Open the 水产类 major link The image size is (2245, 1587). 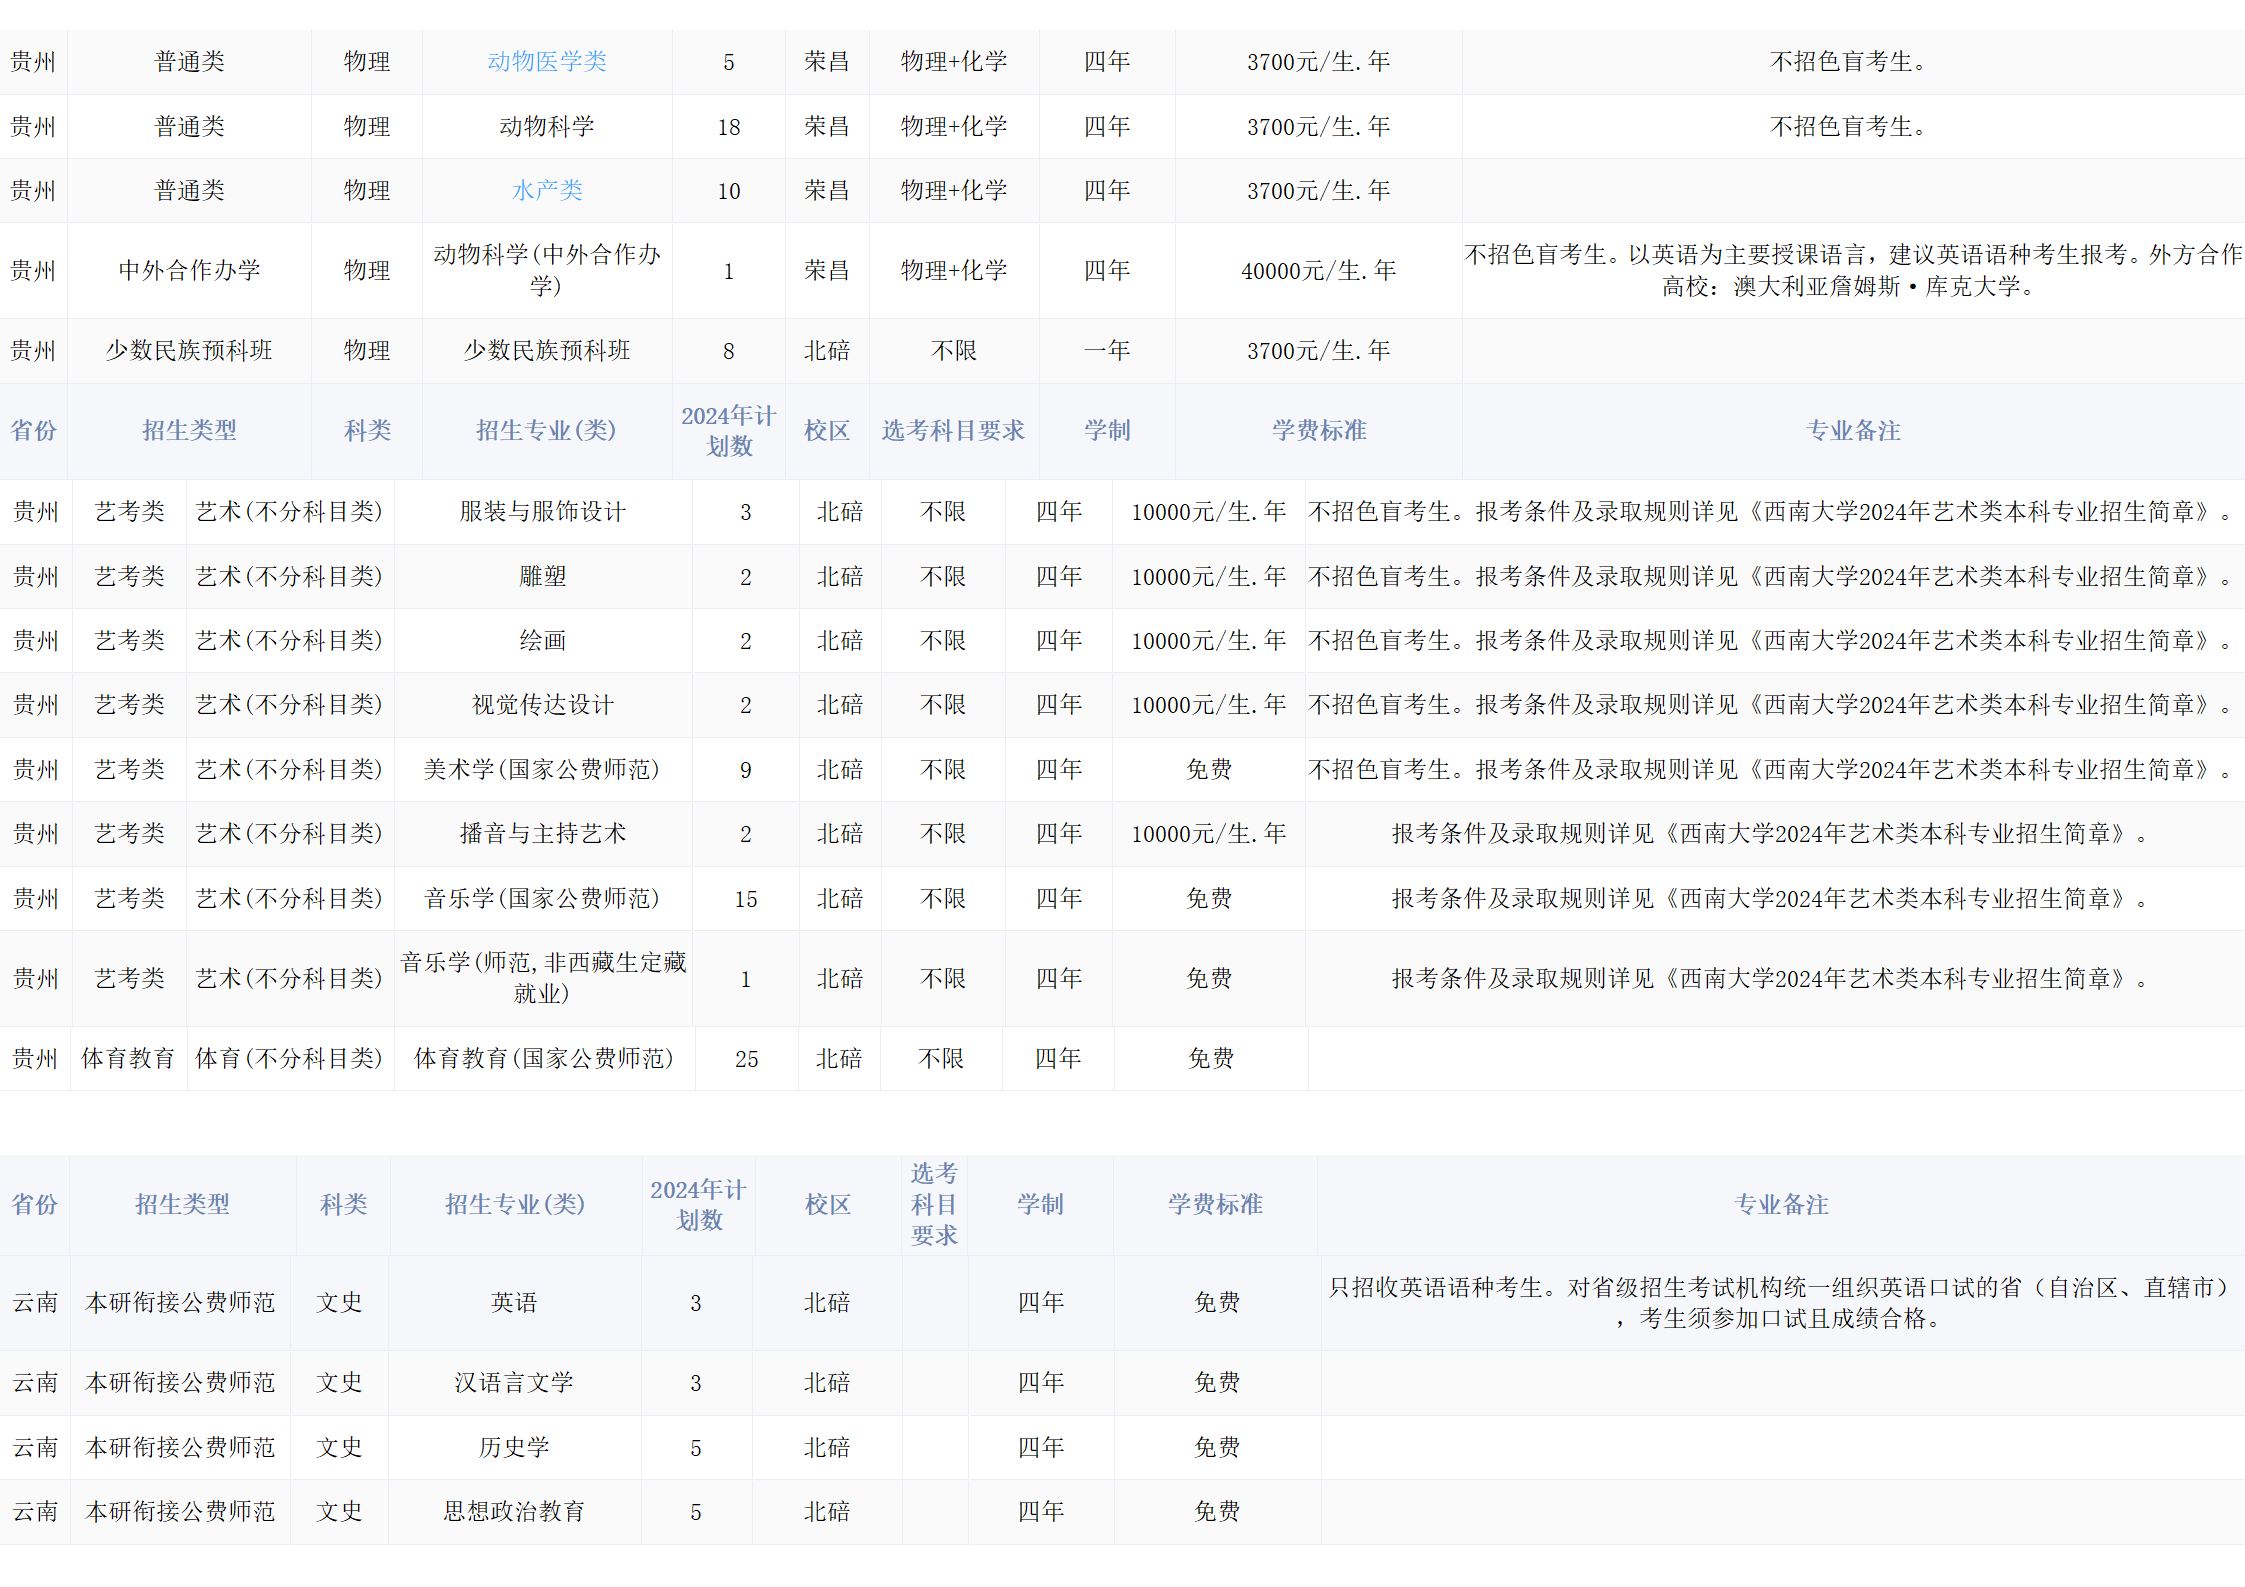[x=547, y=191]
